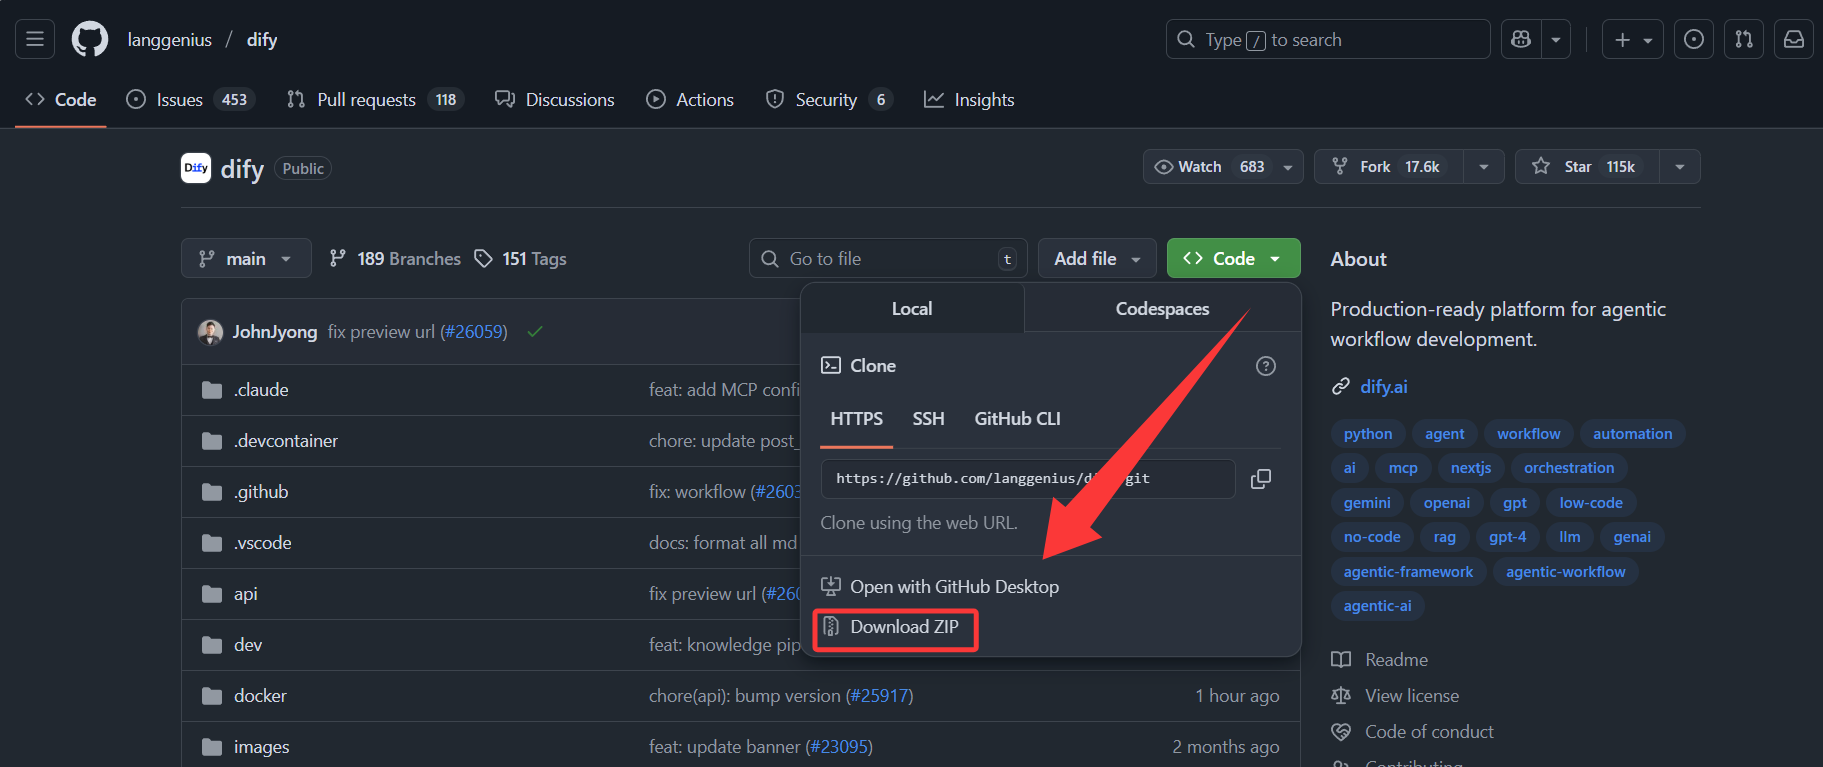Open Copilot chat icon in header
This screenshot has height=767, width=1823.
1521,39
